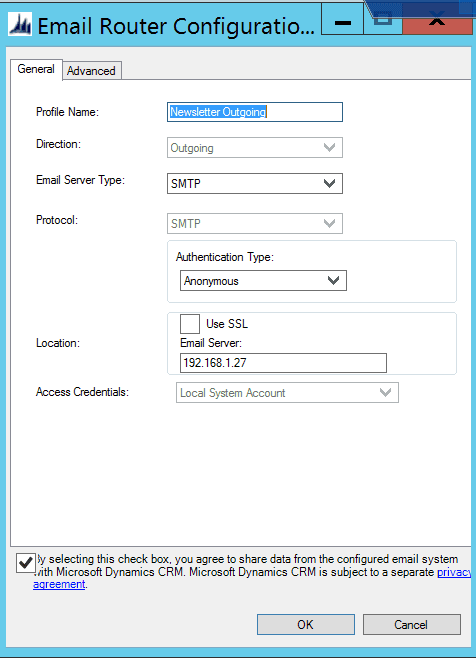The height and width of the screenshot is (658, 476).
Task: Enable the Use SSL checkbox
Action: (x=190, y=324)
